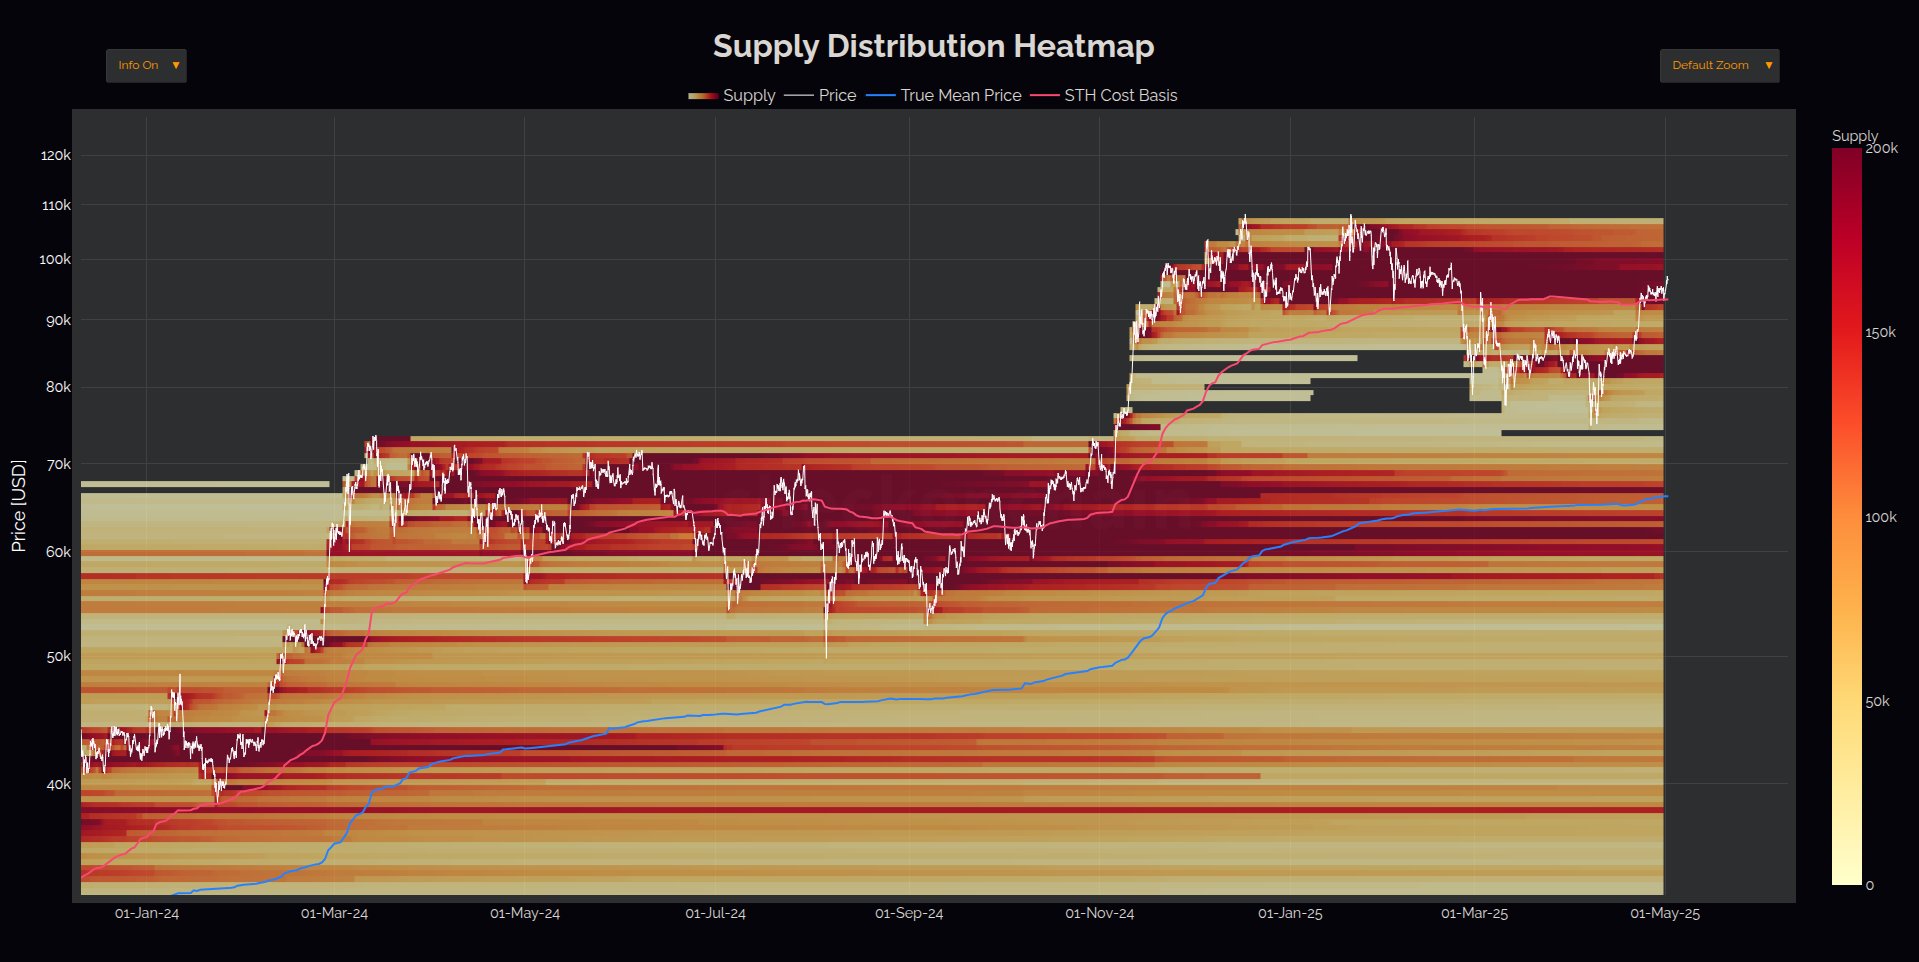
Task: Click the red STH Cost Basis legend line
Action: pyautogui.click(x=1044, y=96)
